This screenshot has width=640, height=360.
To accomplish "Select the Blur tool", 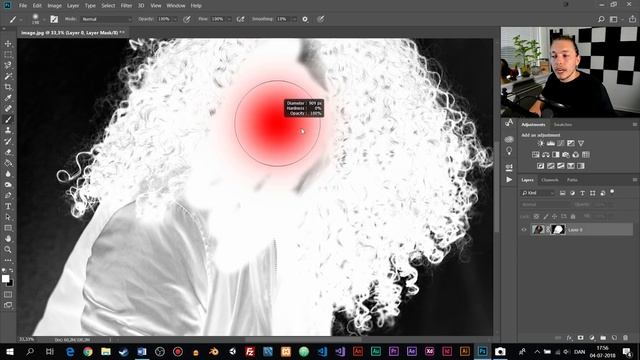I will point(8,173).
